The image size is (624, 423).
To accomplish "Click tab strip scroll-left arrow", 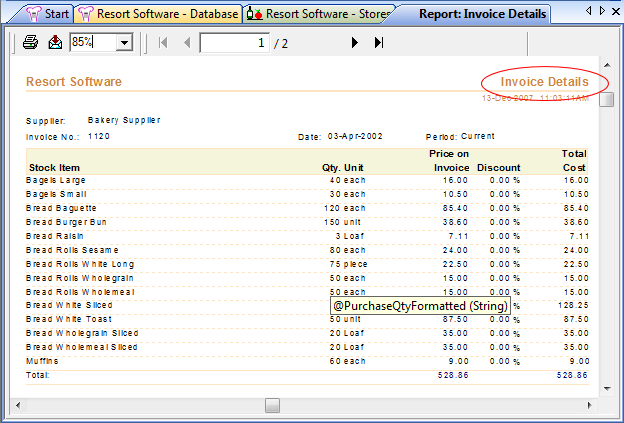I will [589, 11].
